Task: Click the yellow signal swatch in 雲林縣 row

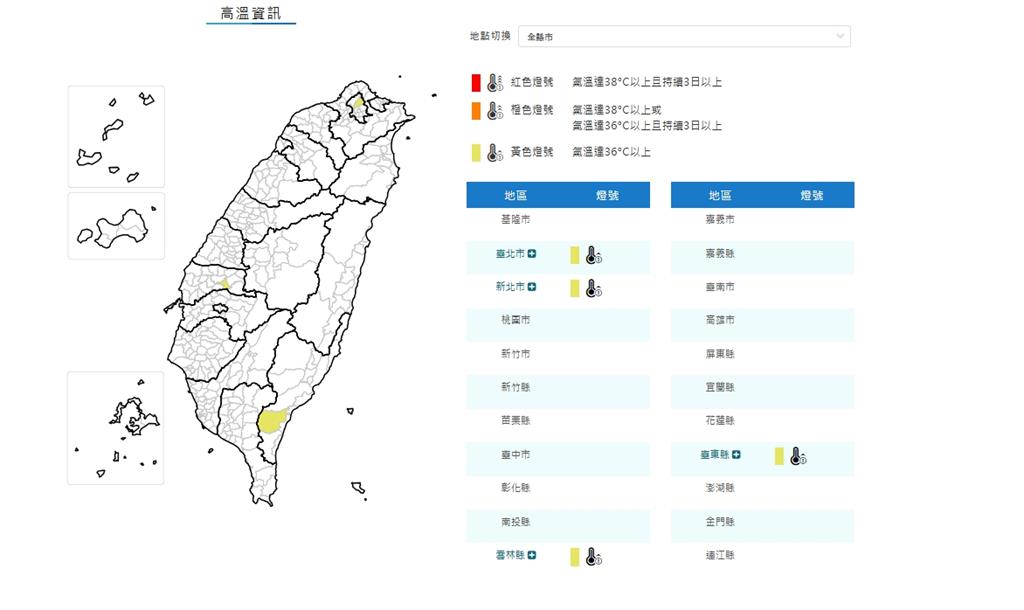Action: (x=575, y=556)
